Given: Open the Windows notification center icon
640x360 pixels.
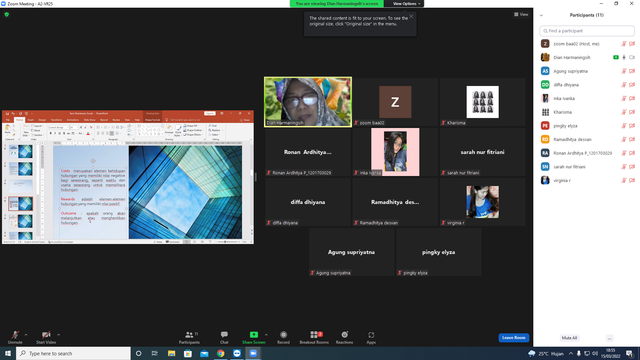Looking at the screenshot, I should 630,353.
